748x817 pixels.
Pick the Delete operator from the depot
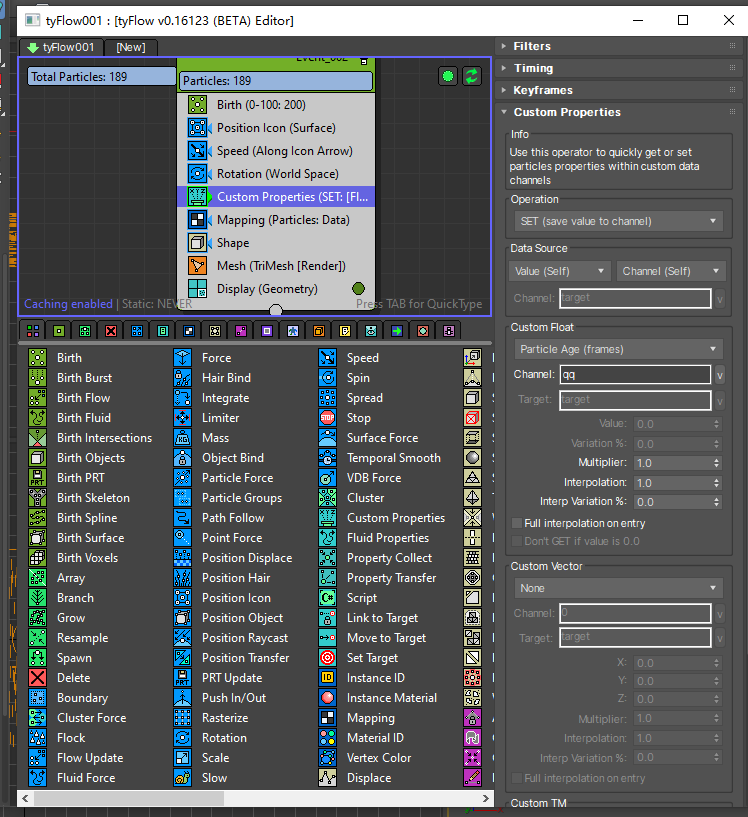(x=73, y=678)
